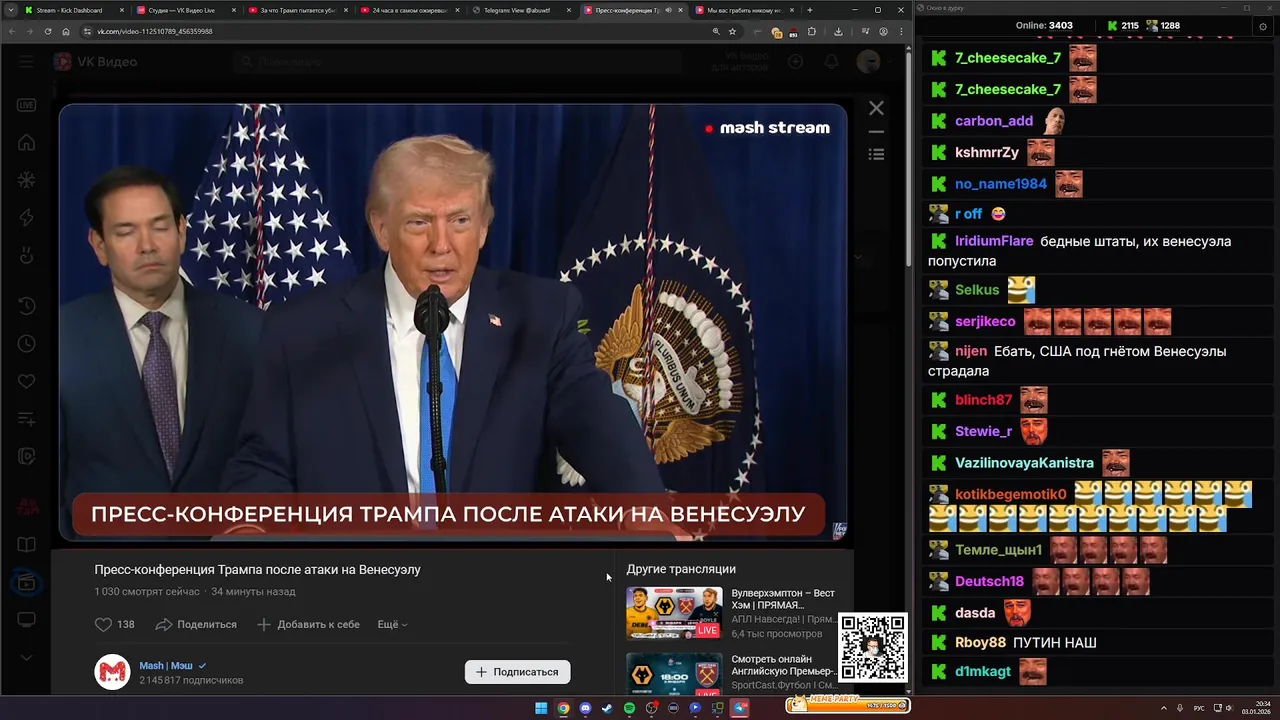Expand the Ещё dropdown
The width and height of the screenshot is (1280, 720).
(392, 624)
